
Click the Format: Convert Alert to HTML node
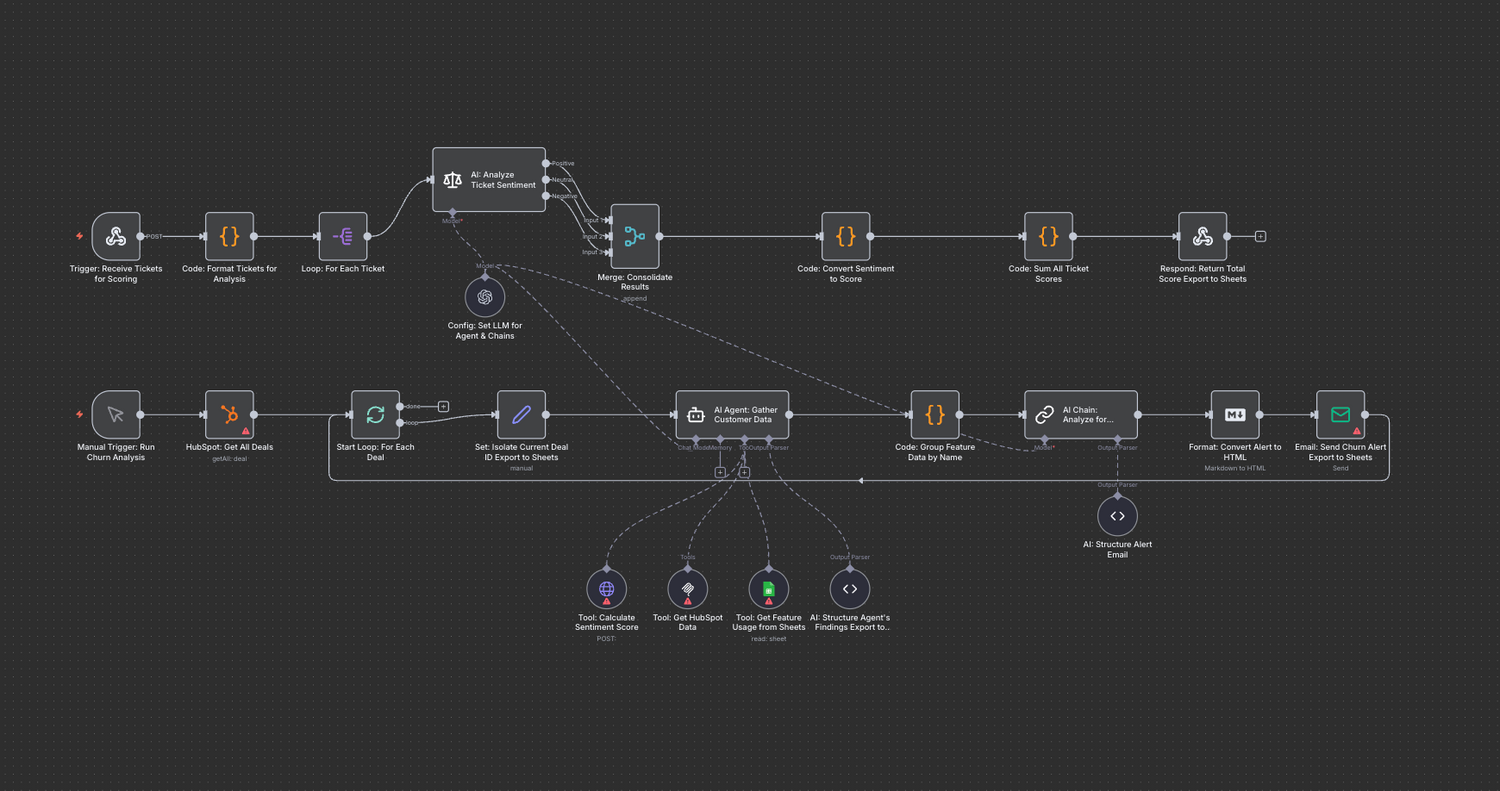(x=1235, y=415)
